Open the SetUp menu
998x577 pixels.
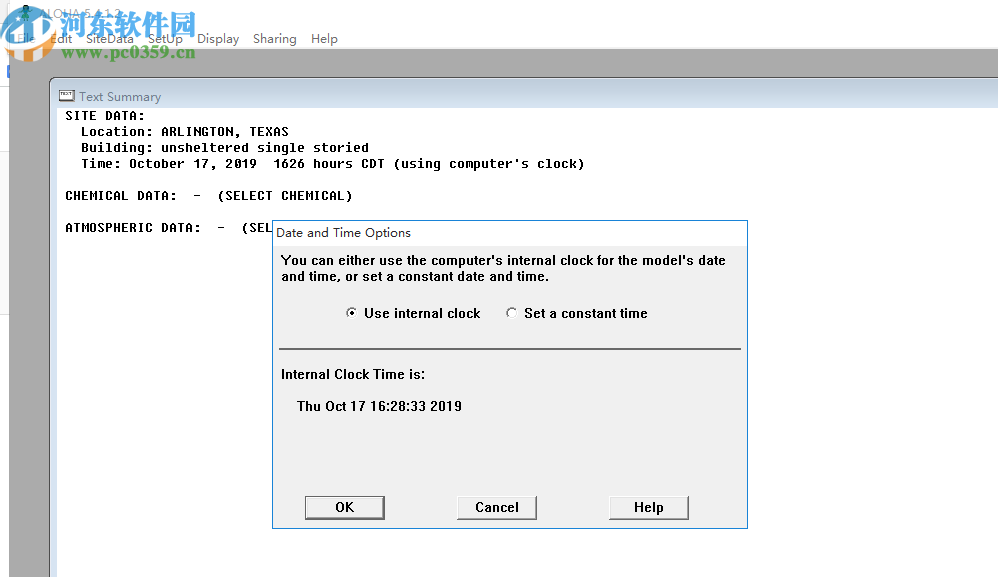tap(165, 39)
